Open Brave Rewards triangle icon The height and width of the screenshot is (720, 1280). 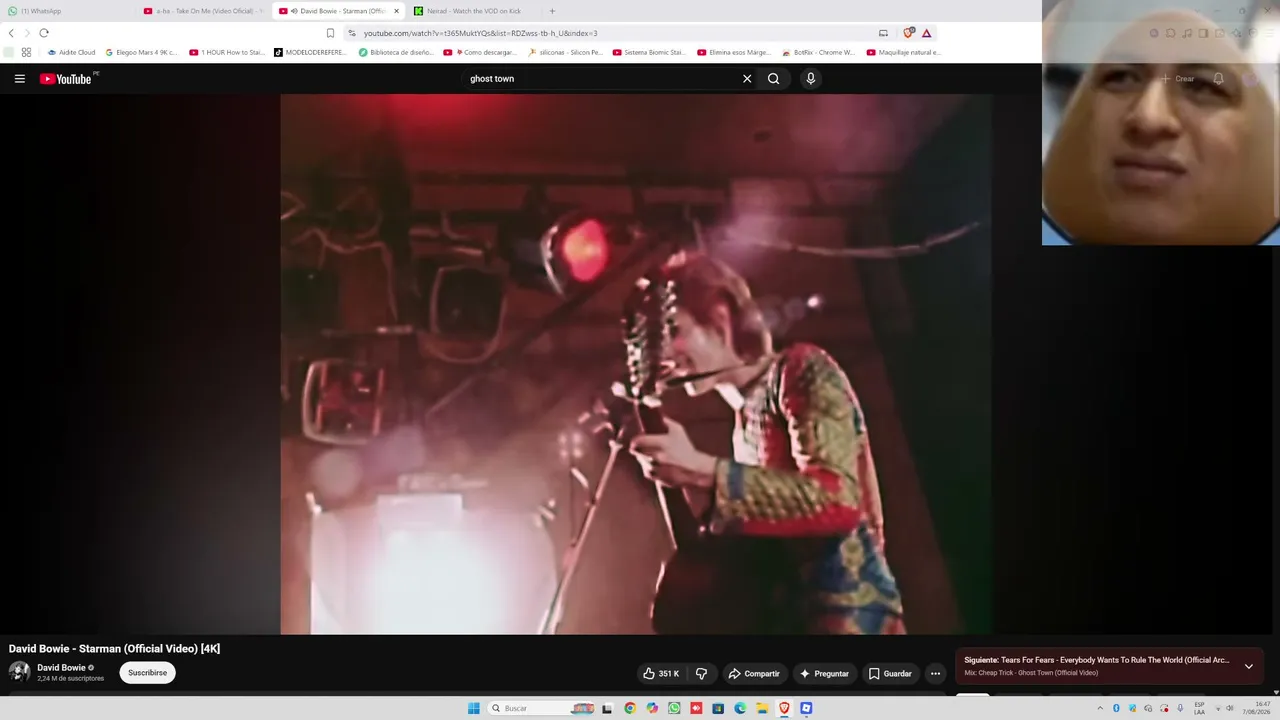point(927,33)
